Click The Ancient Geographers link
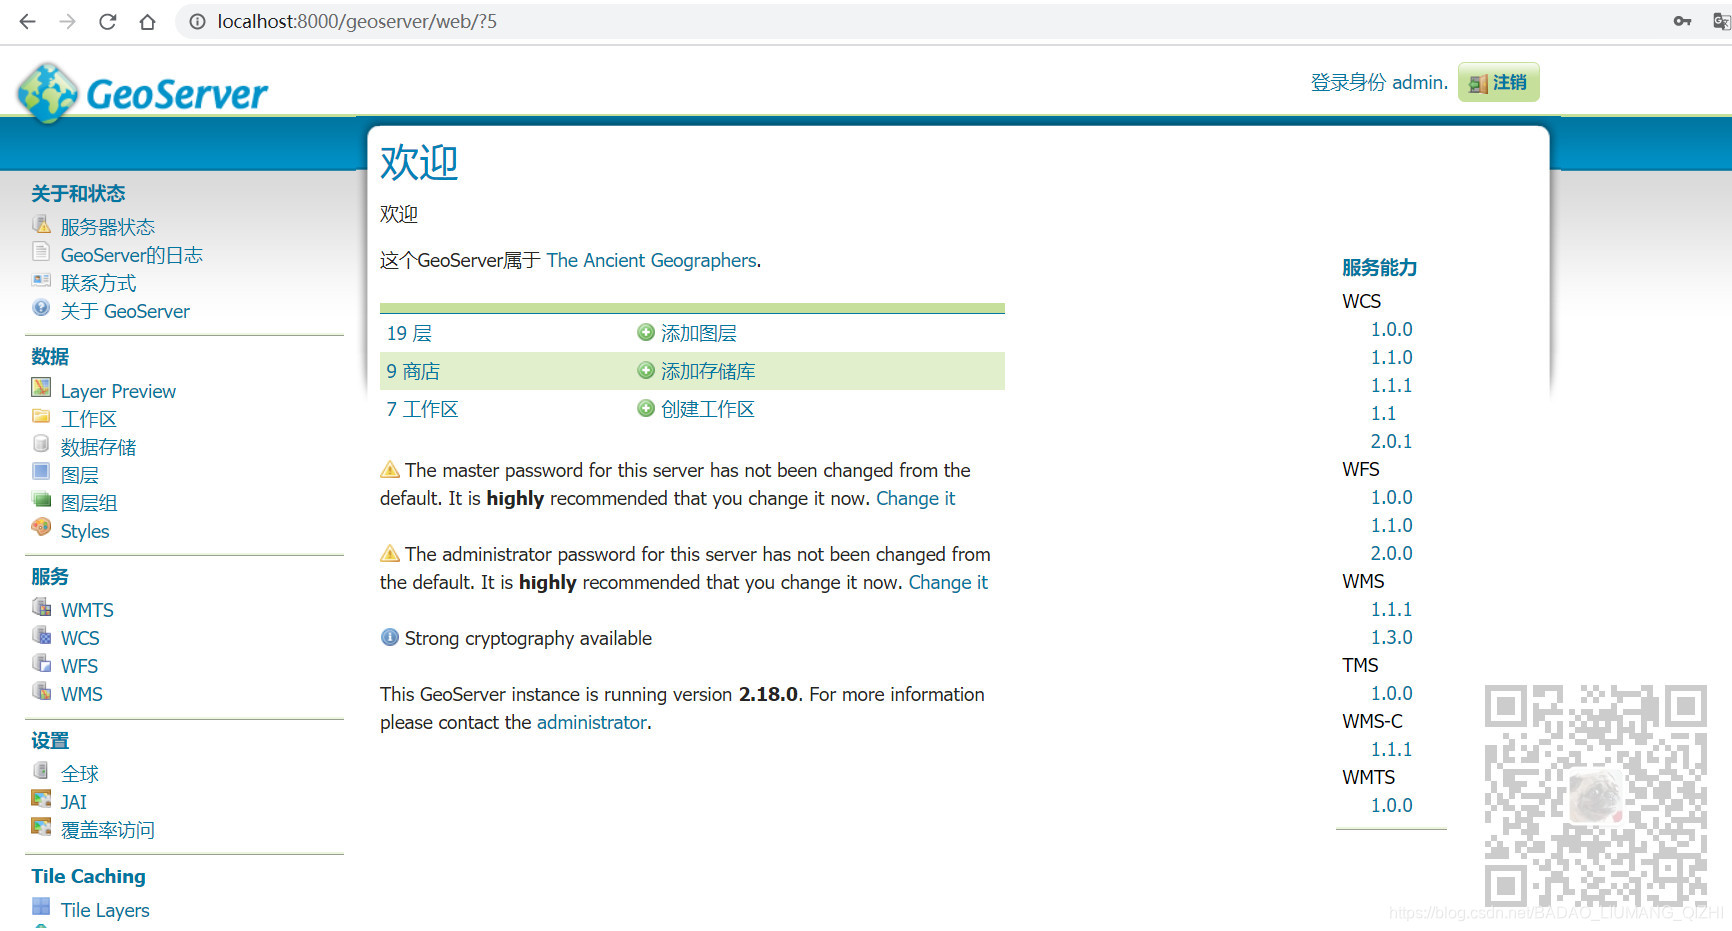 pos(652,260)
